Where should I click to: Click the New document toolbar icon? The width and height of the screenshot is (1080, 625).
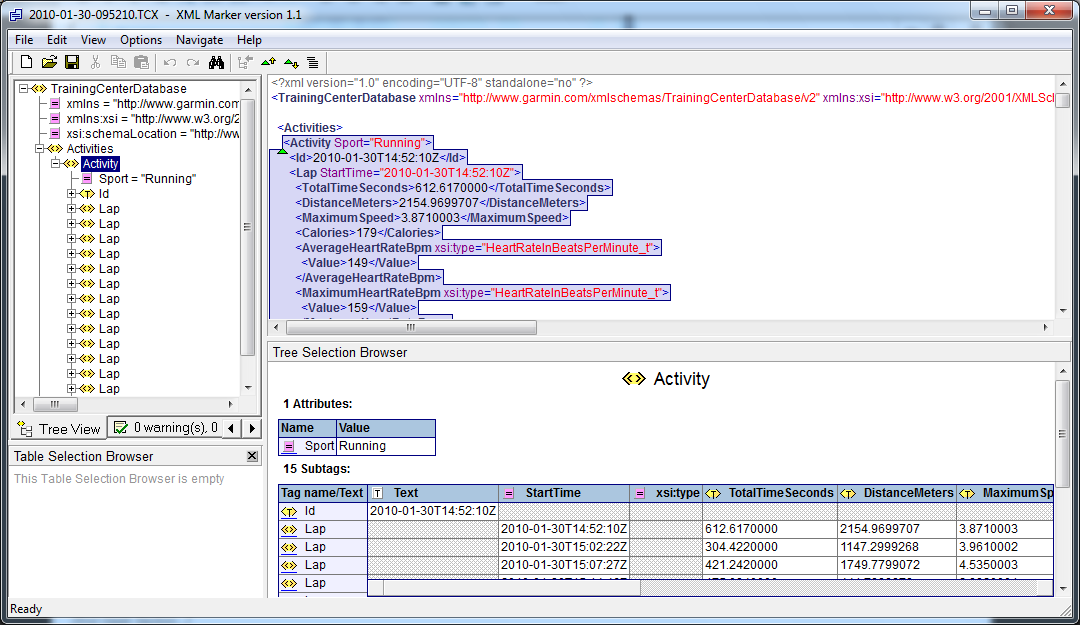pos(26,62)
